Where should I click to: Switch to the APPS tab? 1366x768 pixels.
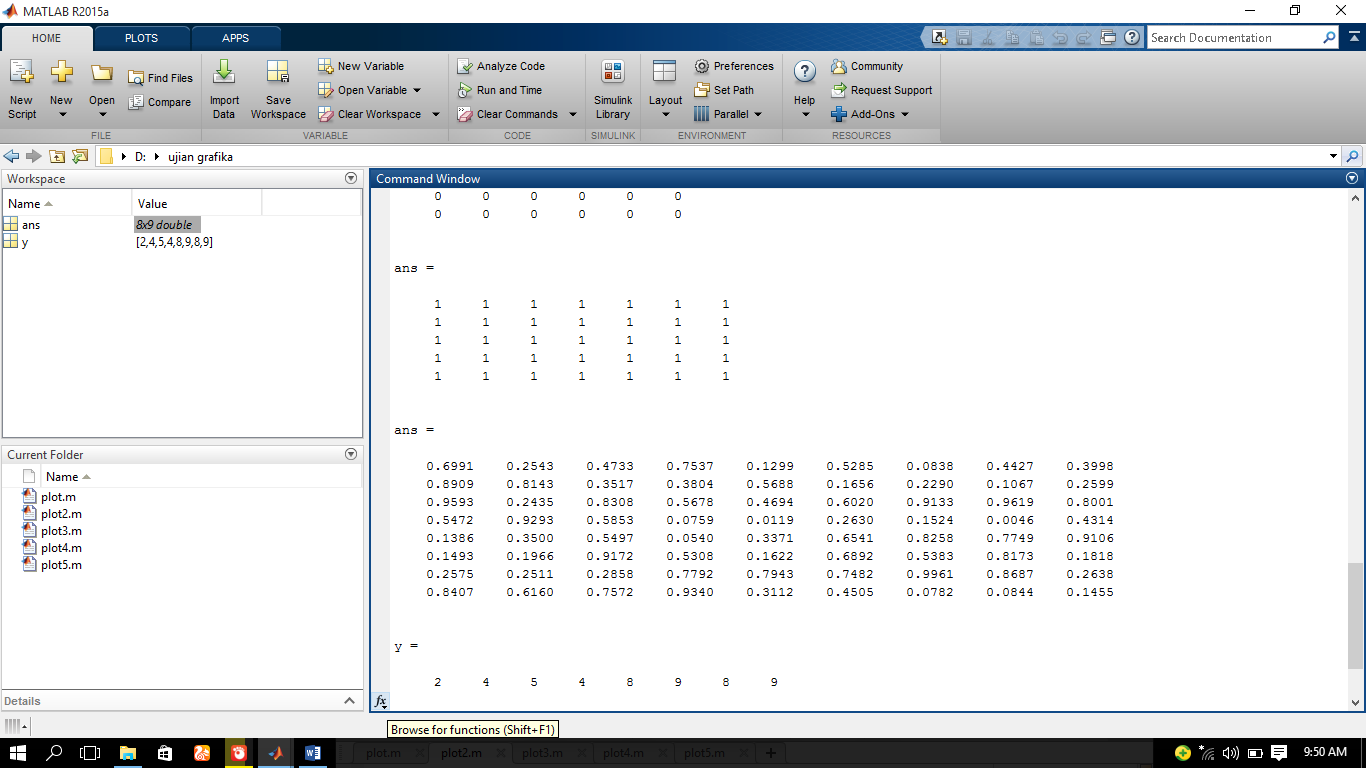(x=236, y=38)
